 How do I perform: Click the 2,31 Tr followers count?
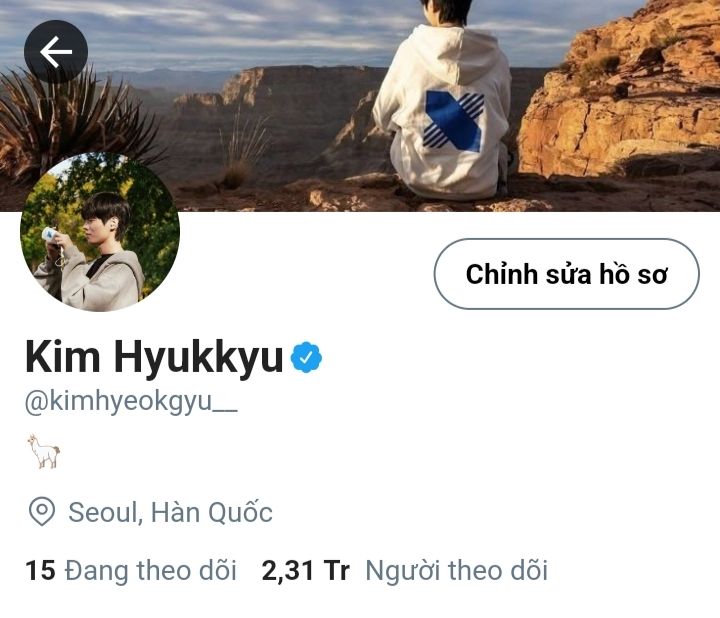(305, 571)
